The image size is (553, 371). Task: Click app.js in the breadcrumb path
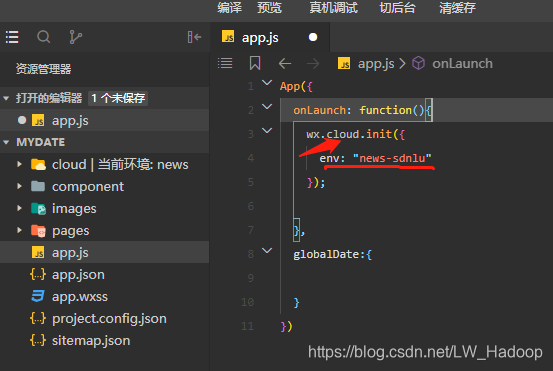[x=376, y=64]
